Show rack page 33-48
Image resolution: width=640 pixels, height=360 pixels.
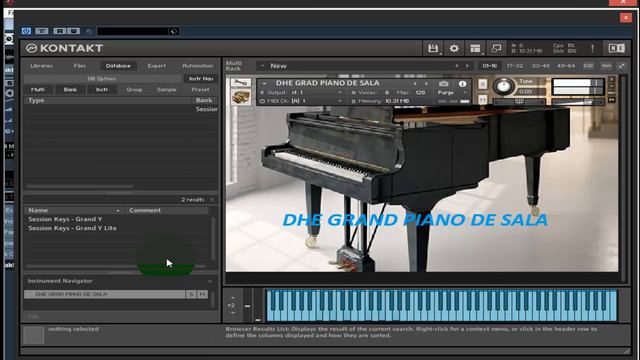coord(540,66)
